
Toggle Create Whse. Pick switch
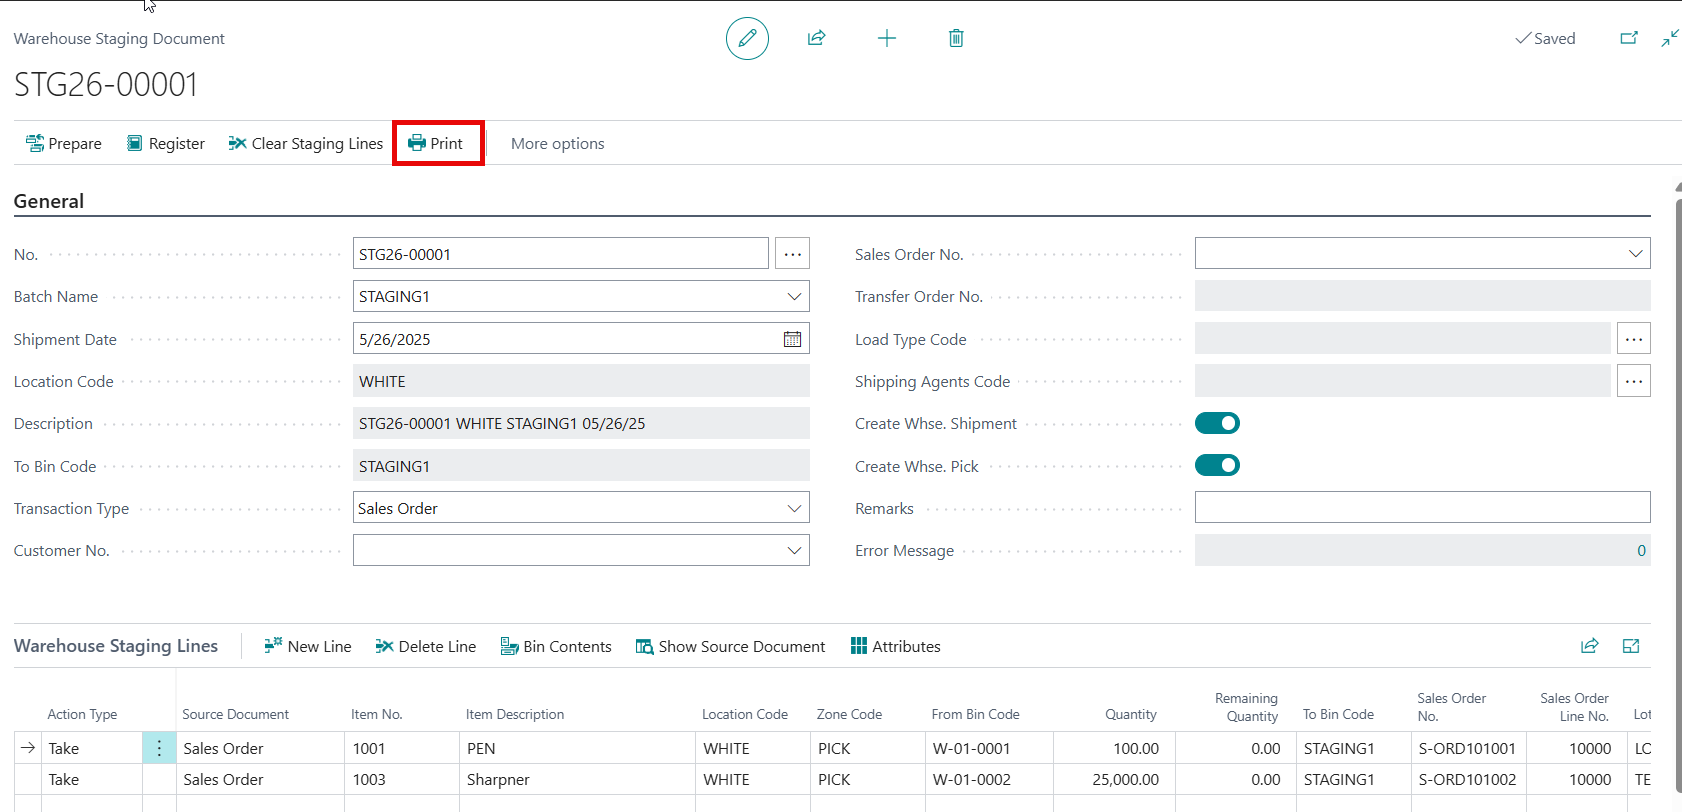click(x=1217, y=466)
